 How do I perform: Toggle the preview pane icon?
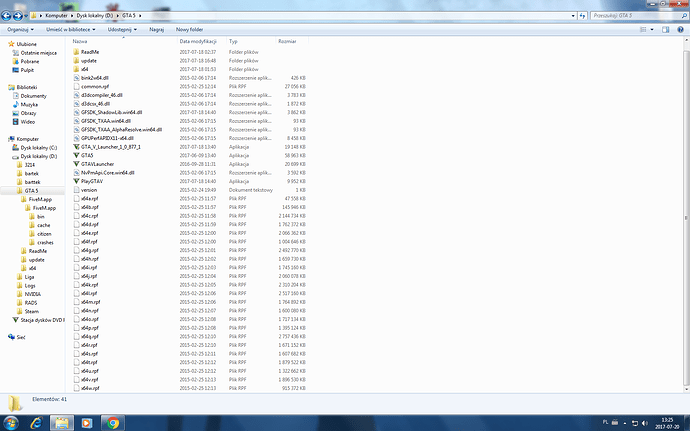tap(665, 29)
